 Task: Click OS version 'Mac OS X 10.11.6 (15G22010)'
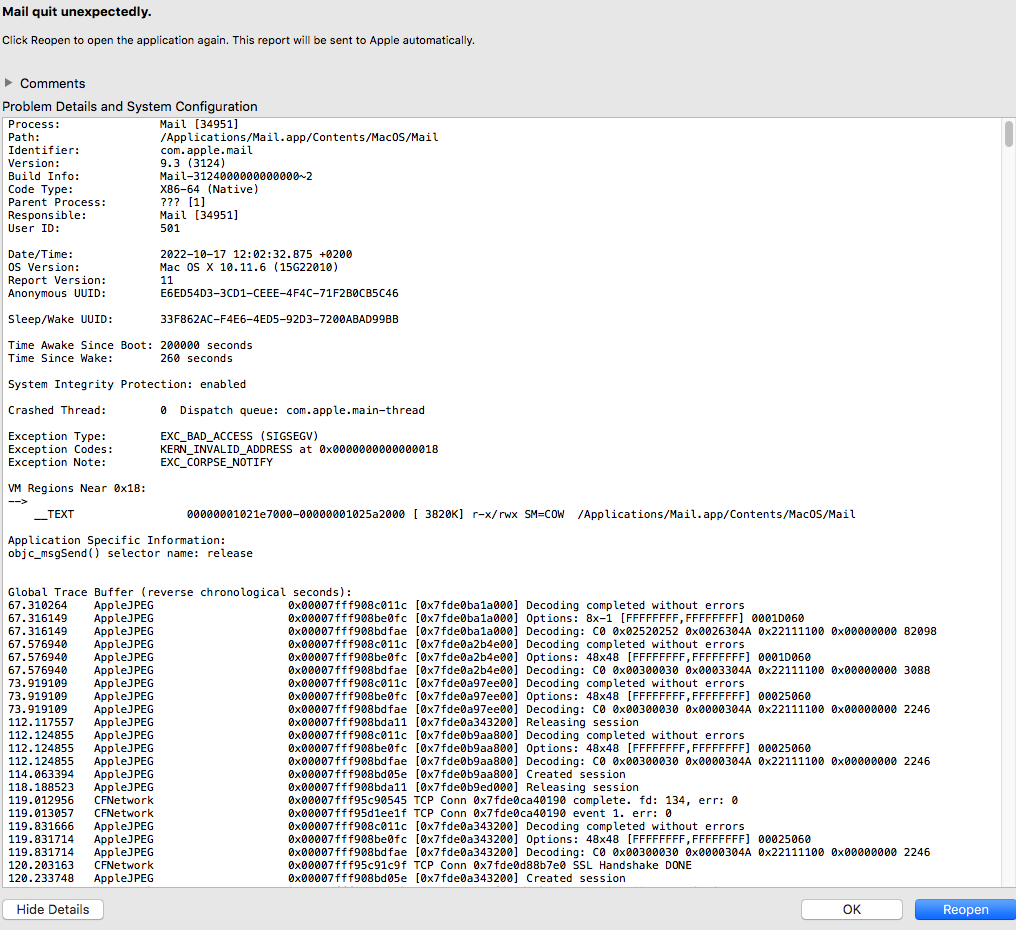[249, 267]
